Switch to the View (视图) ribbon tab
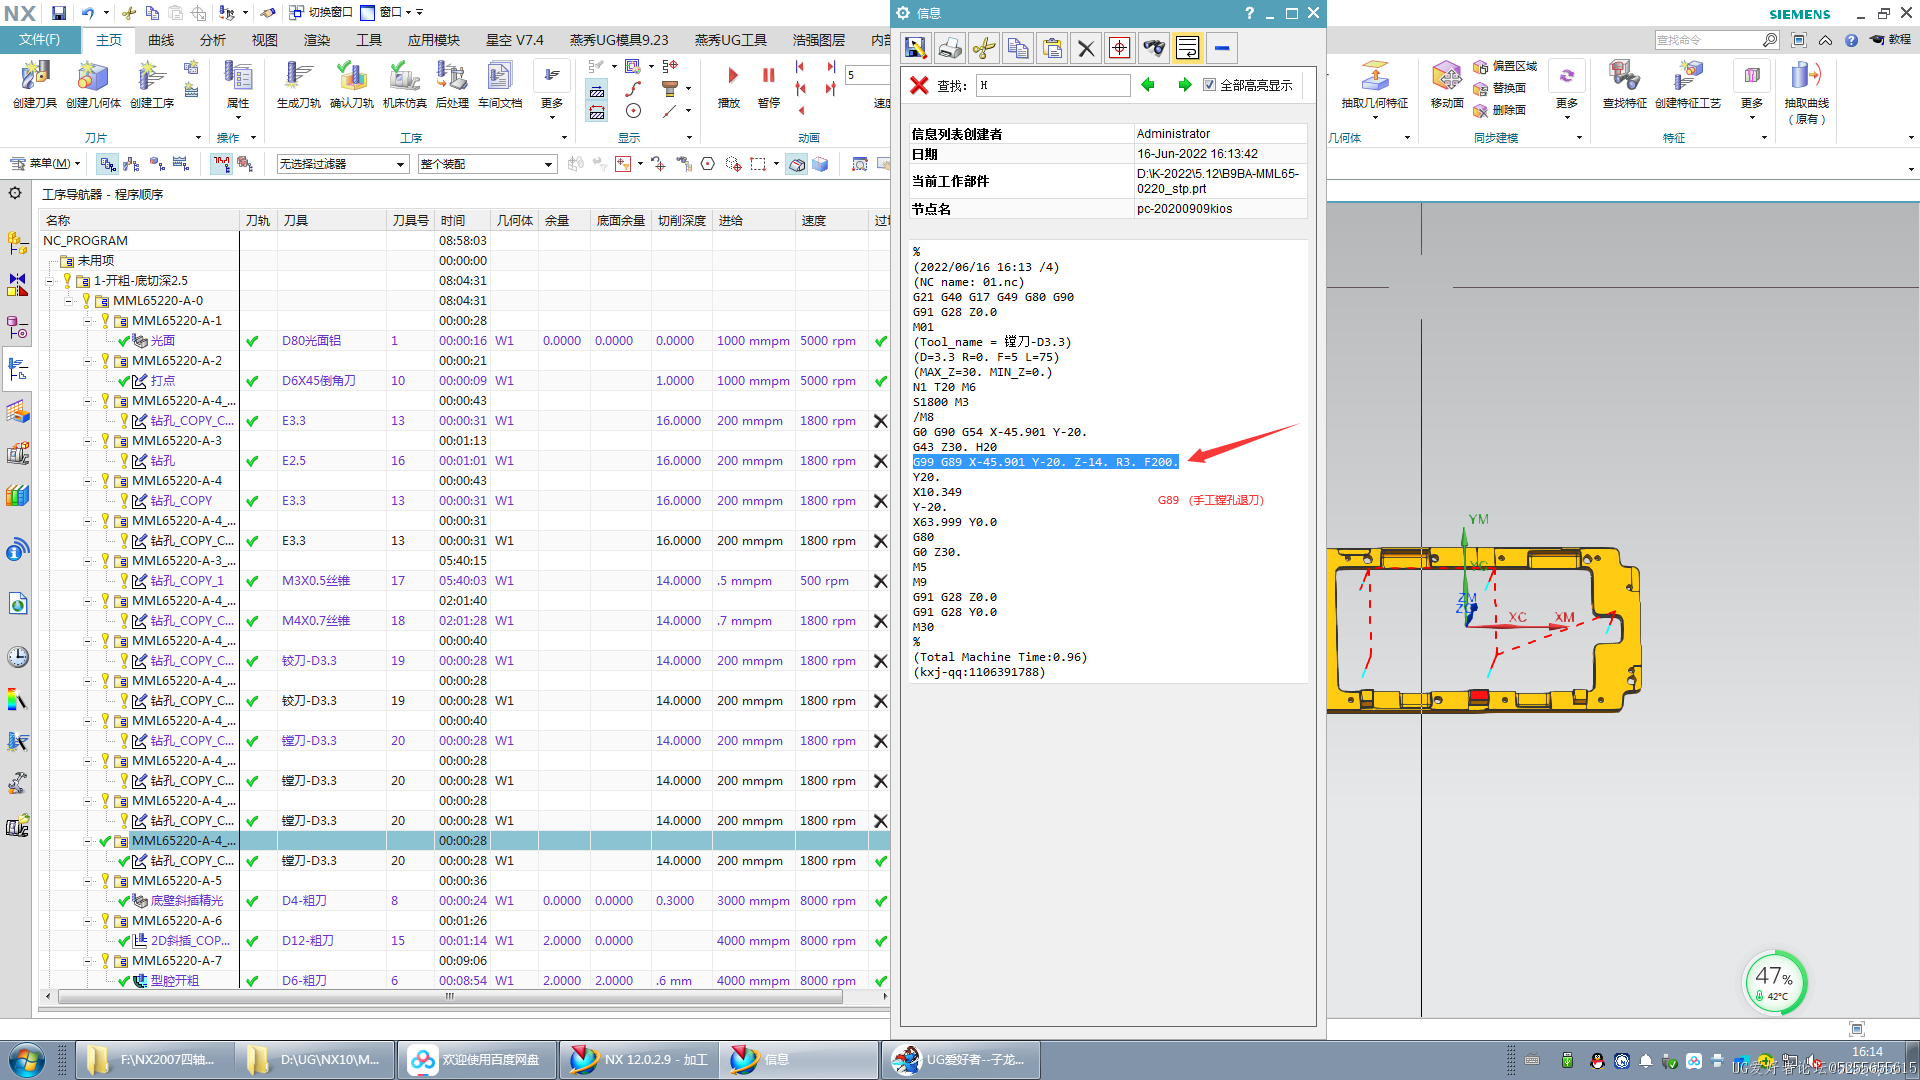The image size is (1920, 1080). (265, 40)
